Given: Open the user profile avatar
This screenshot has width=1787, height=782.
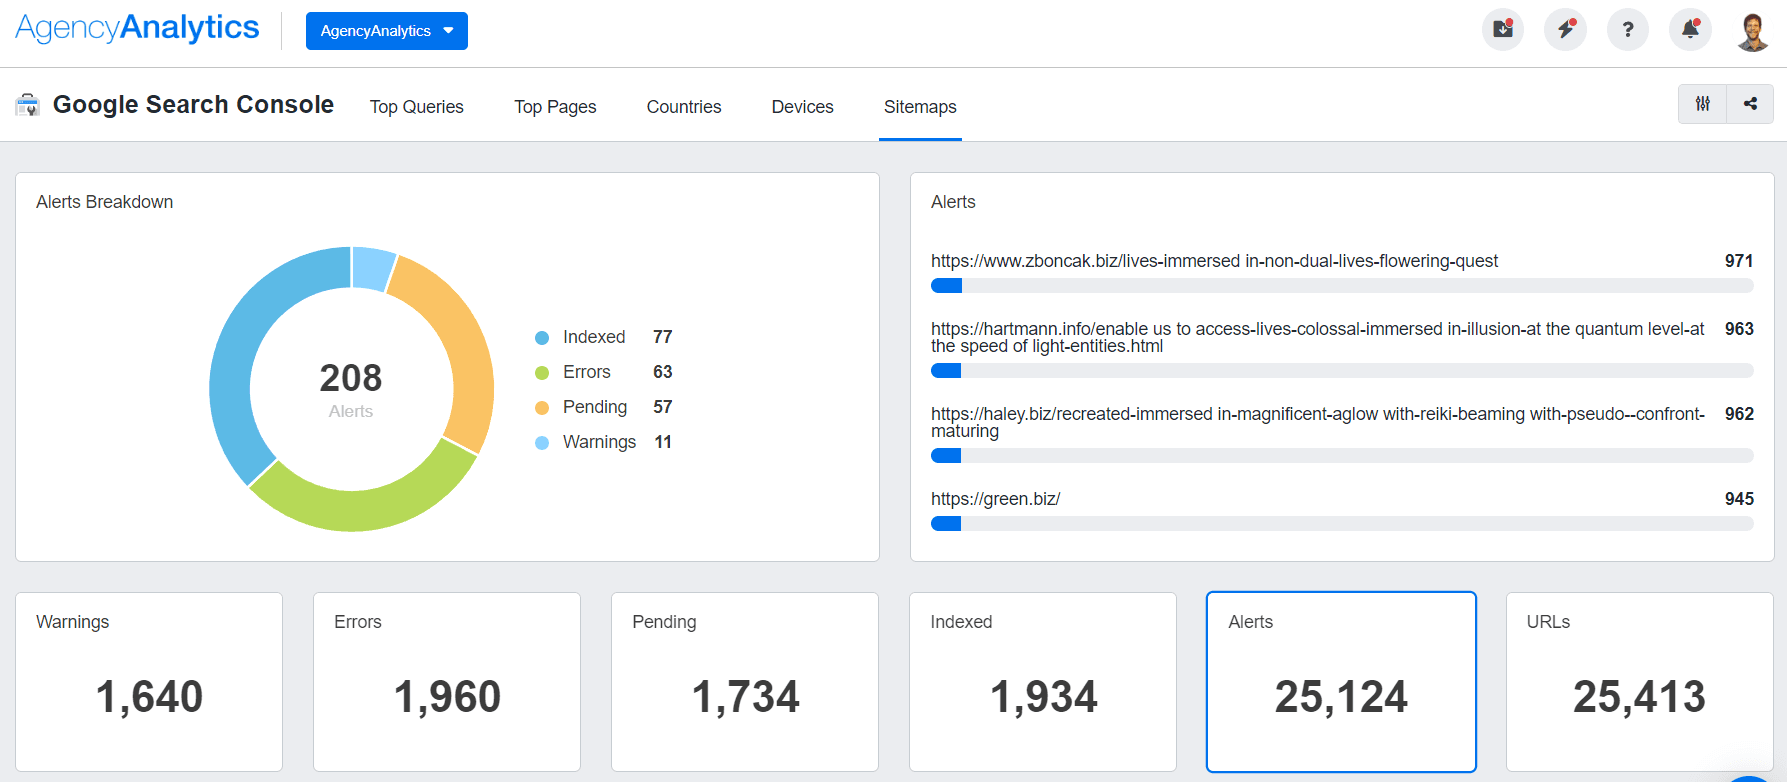Looking at the screenshot, I should click(1752, 31).
